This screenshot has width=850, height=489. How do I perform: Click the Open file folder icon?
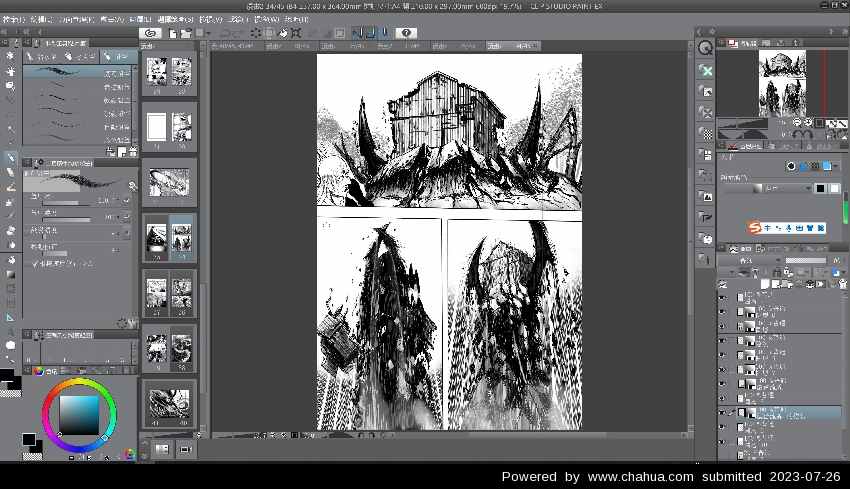click(186, 33)
